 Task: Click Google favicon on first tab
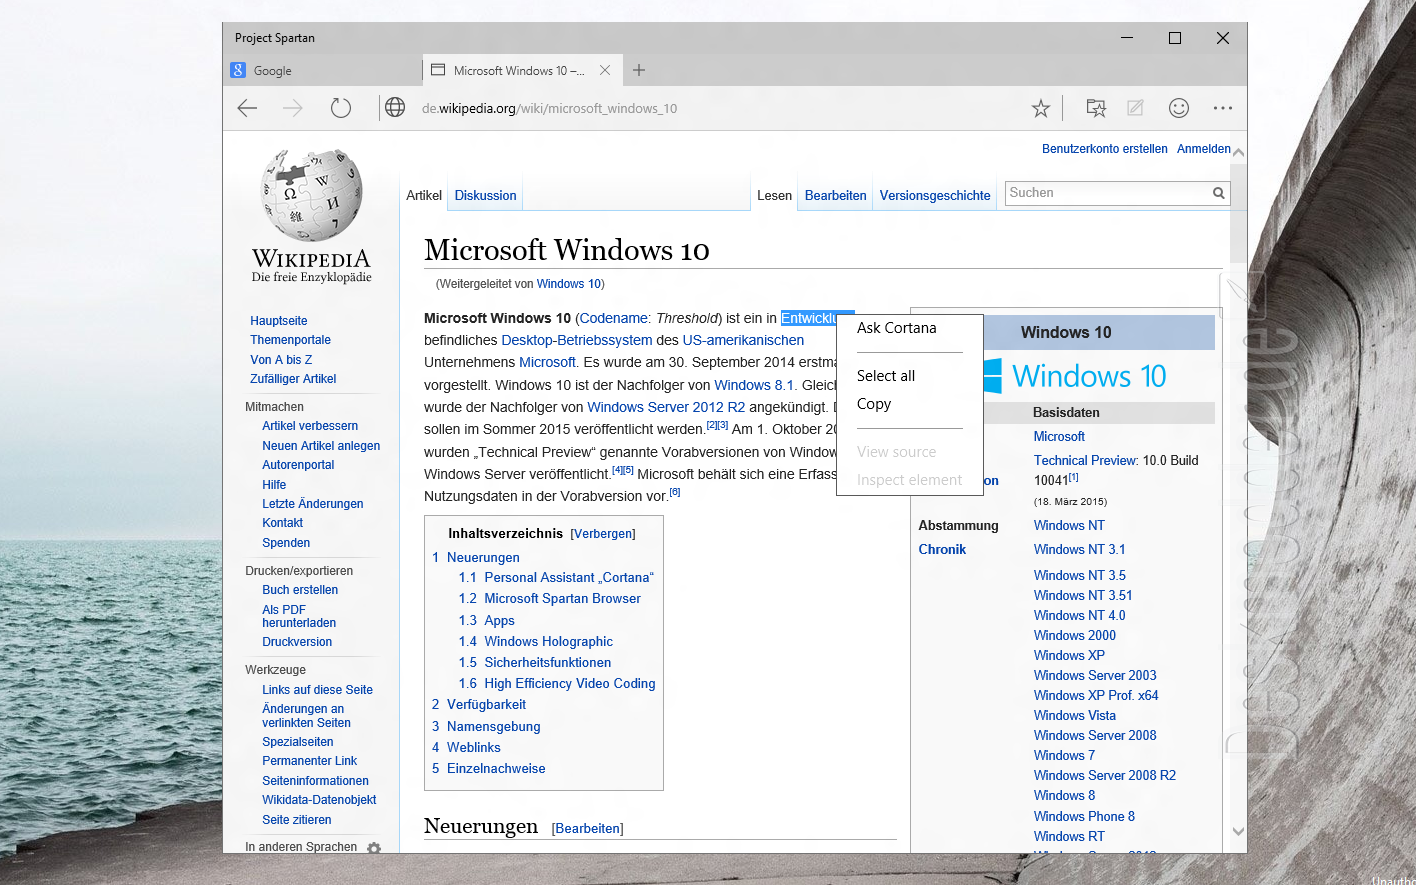[238, 70]
